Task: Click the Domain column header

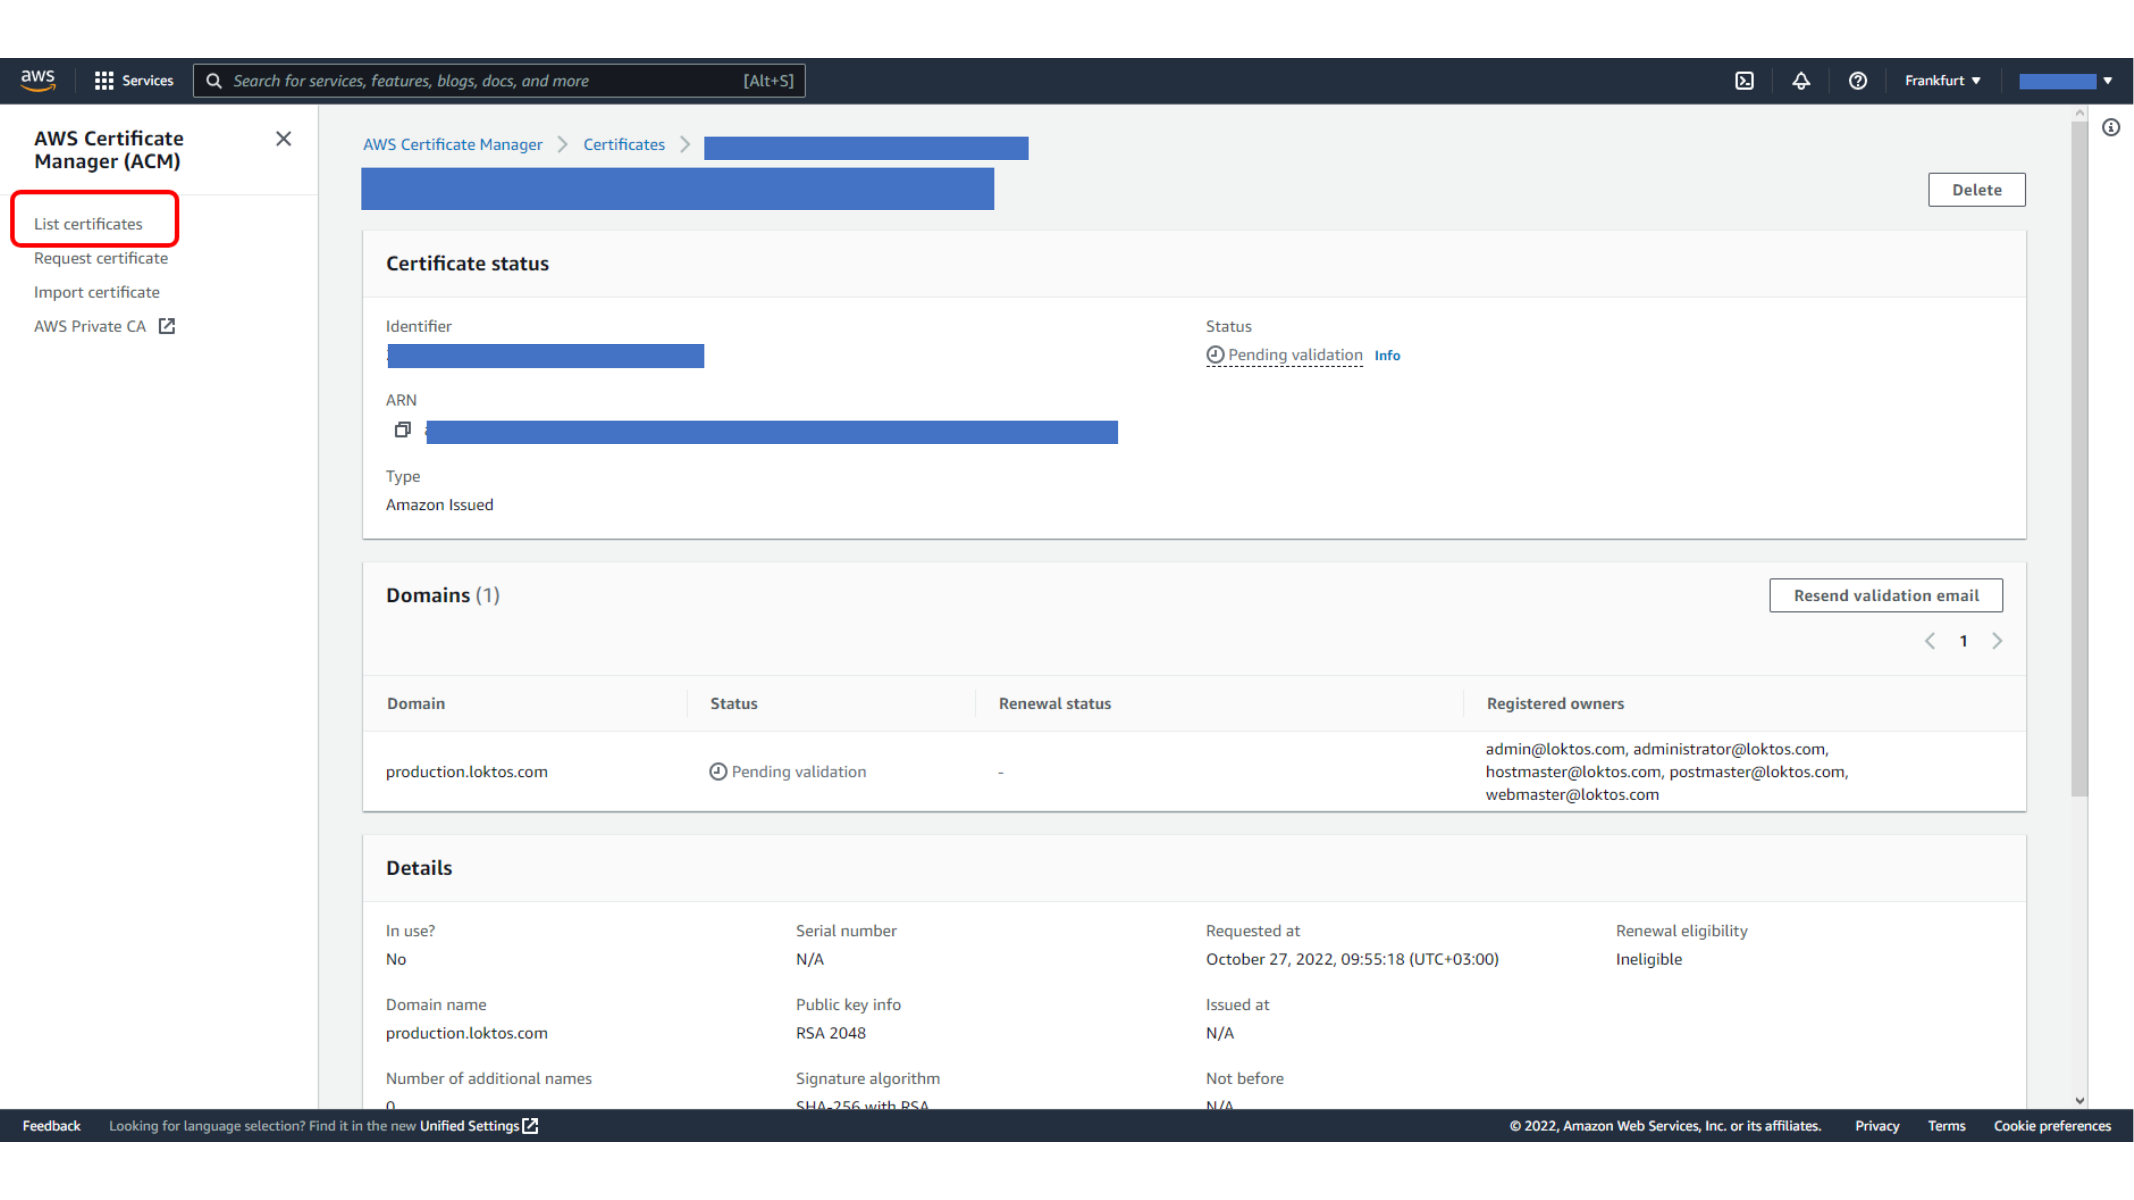Action: [416, 704]
